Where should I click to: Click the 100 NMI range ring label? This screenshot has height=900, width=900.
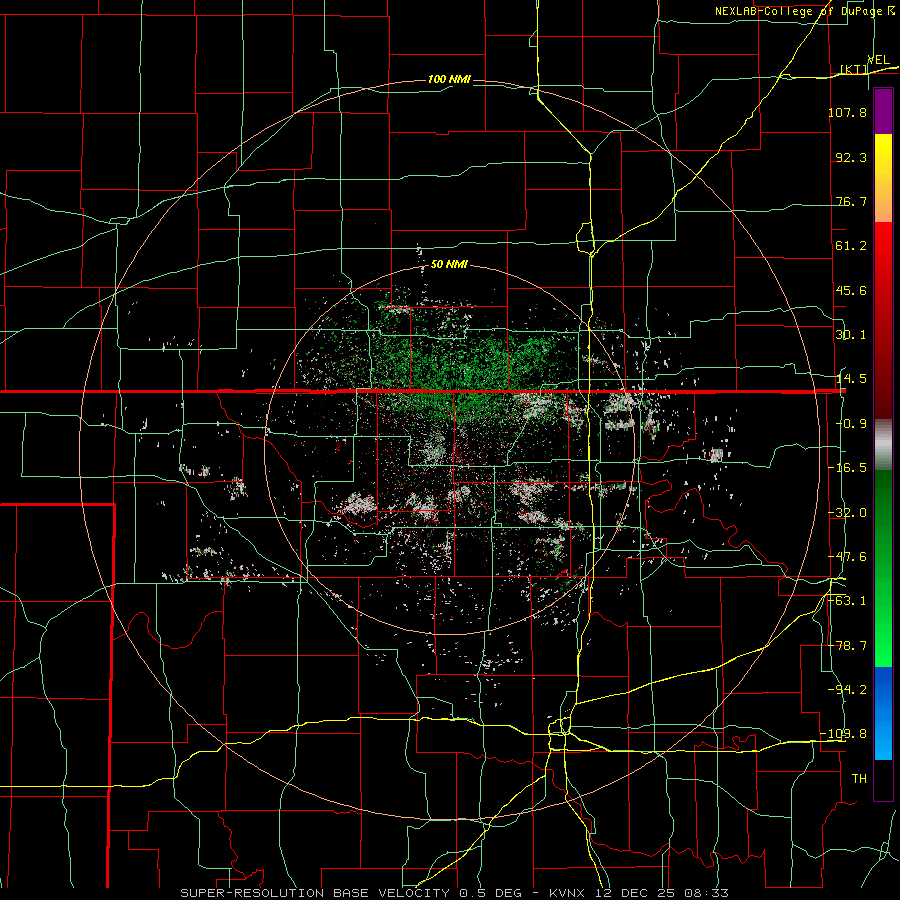(x=449, y=79)
